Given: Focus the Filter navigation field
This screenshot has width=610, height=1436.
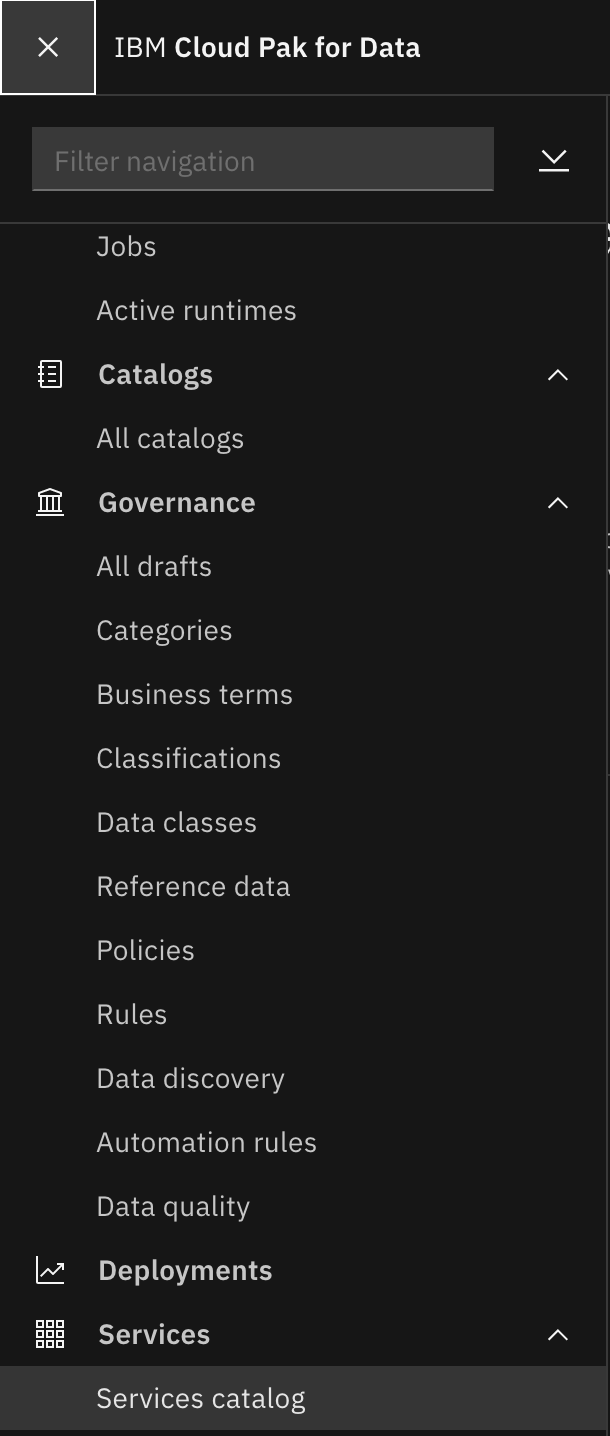Looking at the screenshot, I should (x=263, y=159).
